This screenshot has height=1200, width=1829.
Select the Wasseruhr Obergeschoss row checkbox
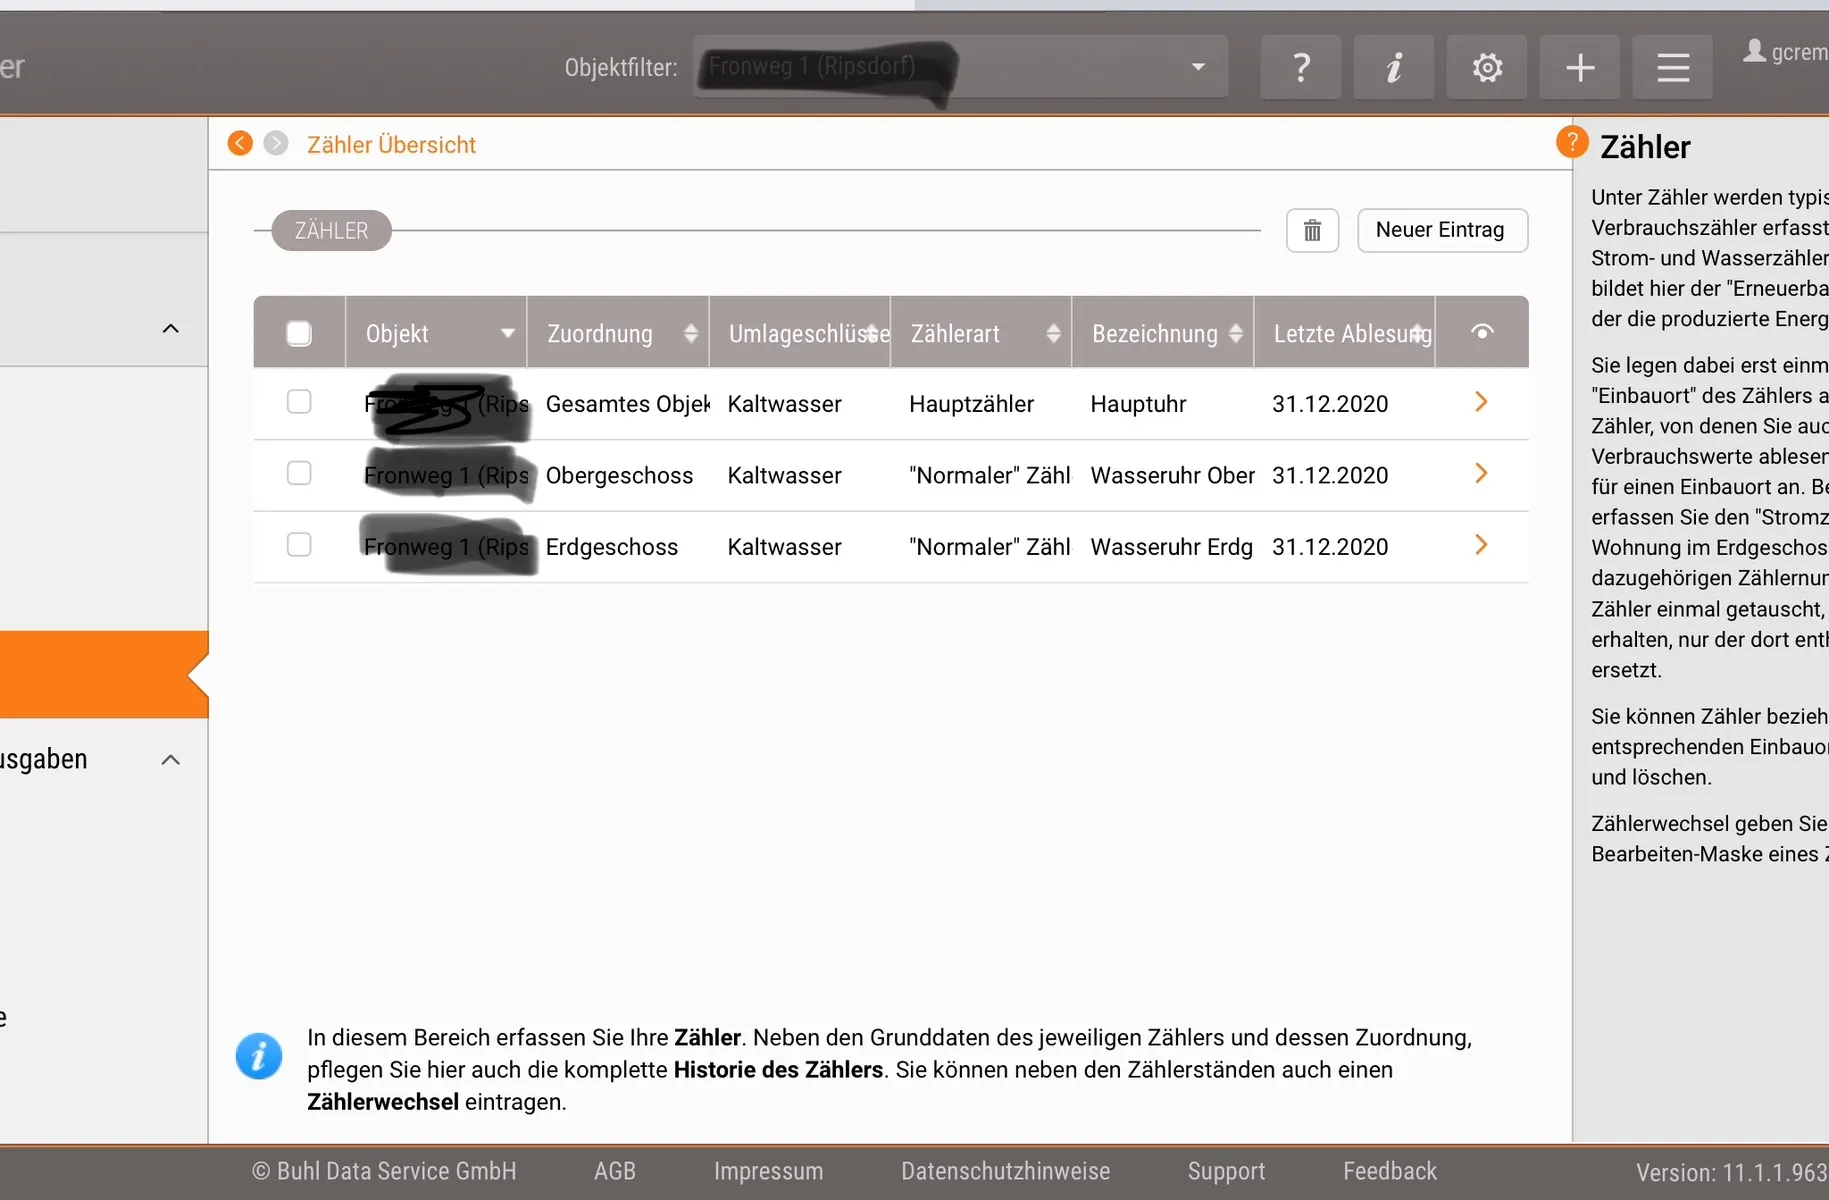299,474
